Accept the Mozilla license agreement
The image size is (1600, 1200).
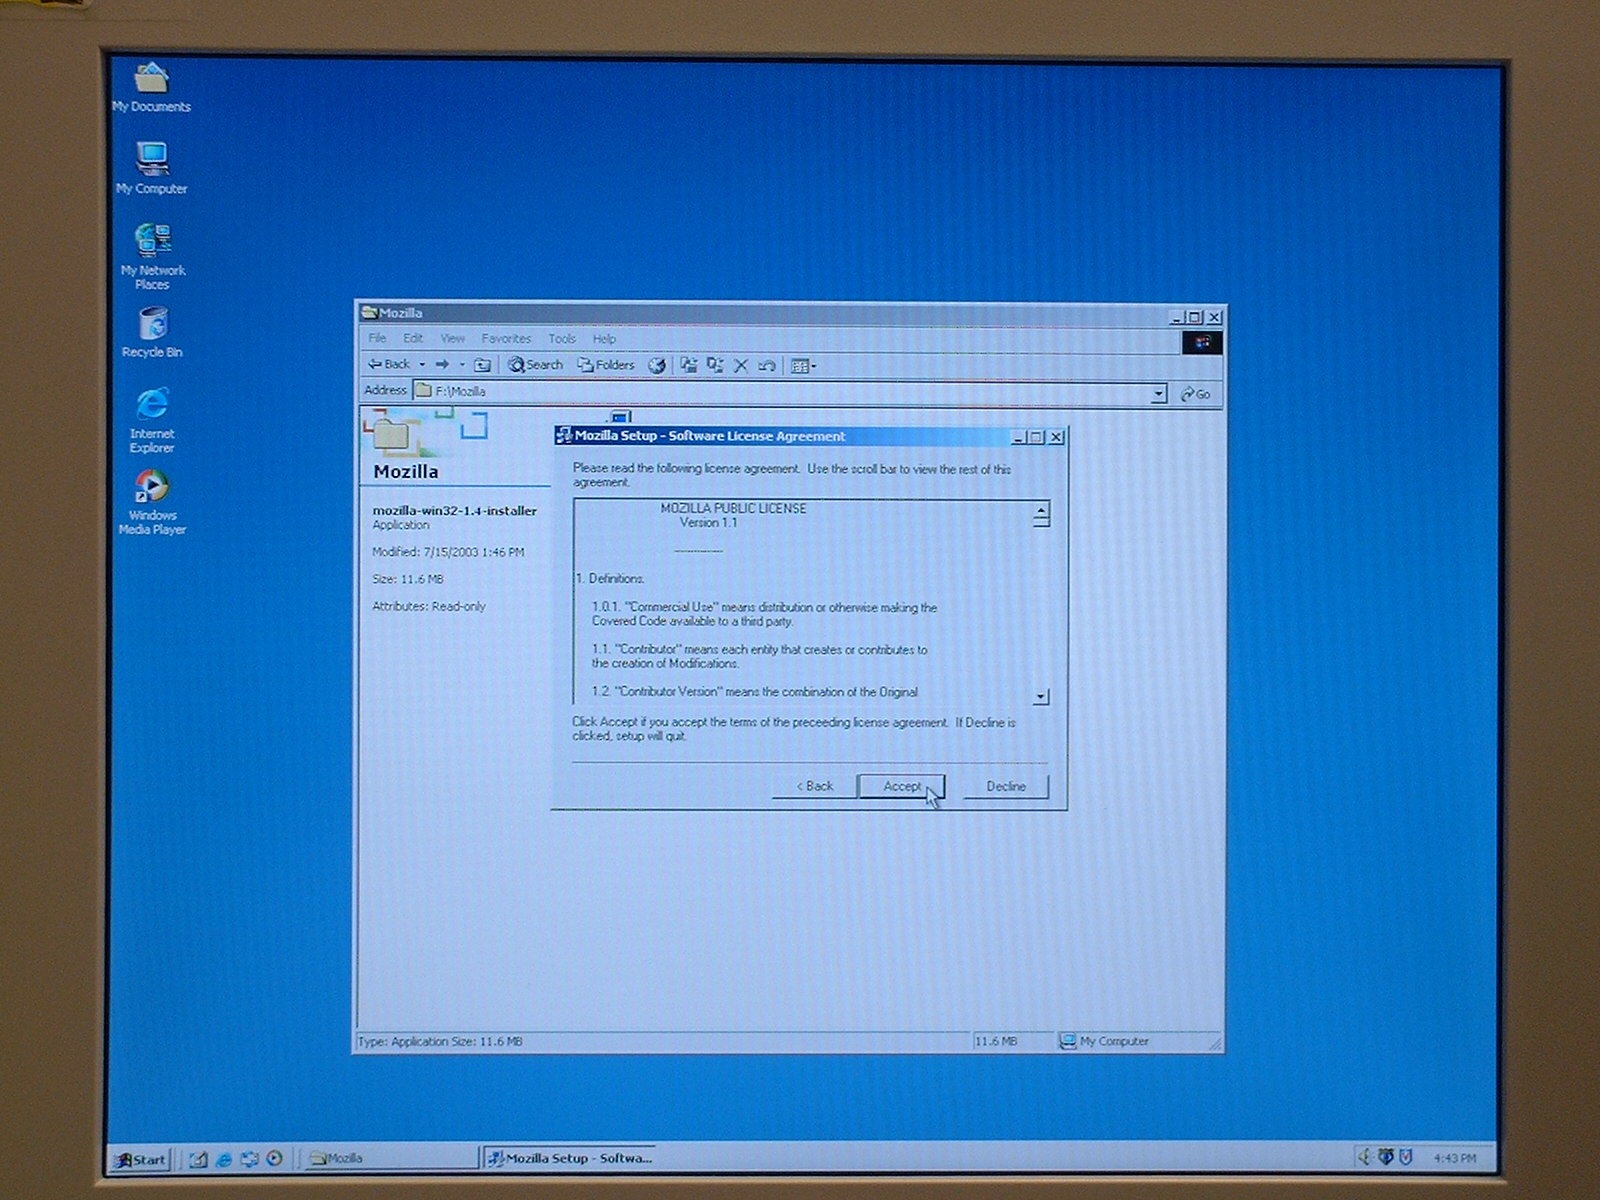[901, 787]
